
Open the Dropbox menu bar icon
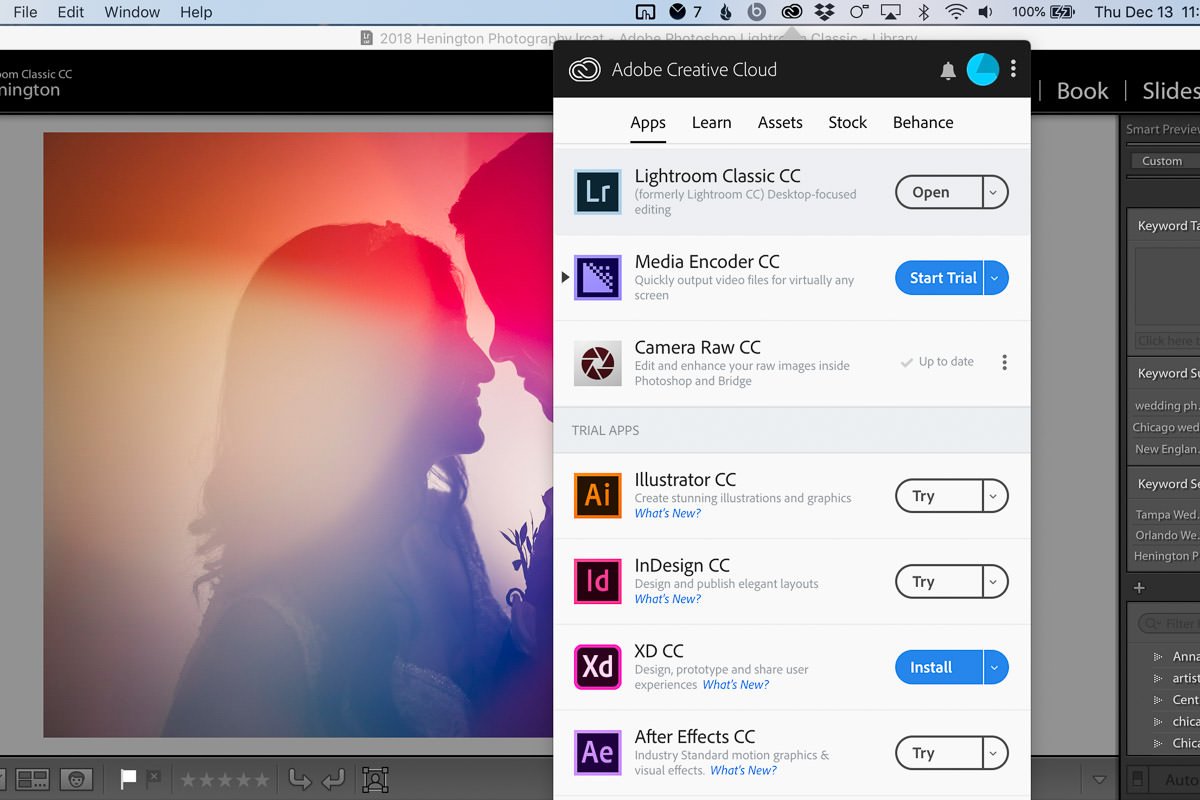click(825, 12)
